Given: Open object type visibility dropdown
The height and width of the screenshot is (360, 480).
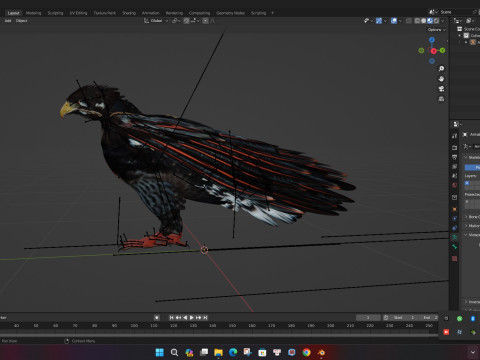Looking at the screenshot, I should click(x=368, y=21).
